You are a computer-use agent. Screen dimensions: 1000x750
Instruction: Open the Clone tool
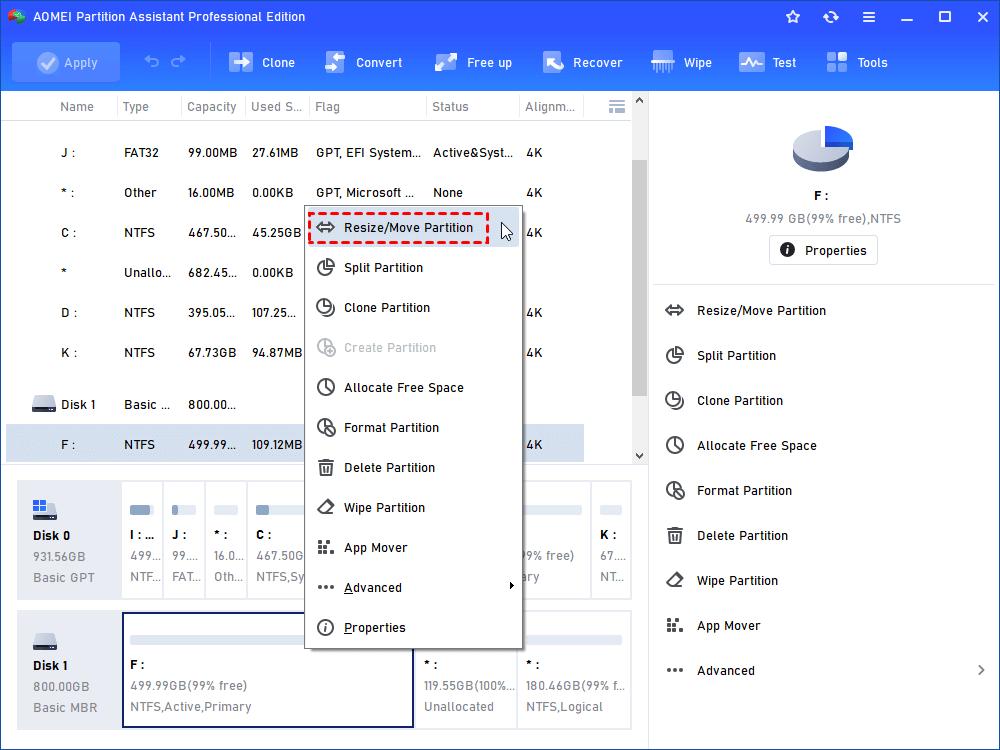coord(262,62)
